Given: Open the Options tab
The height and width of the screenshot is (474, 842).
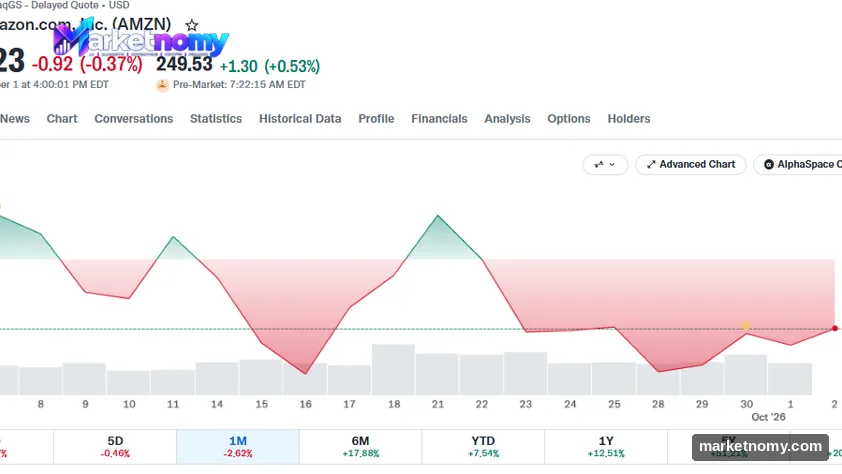Looking at the screenshot, I should (569, 119).
